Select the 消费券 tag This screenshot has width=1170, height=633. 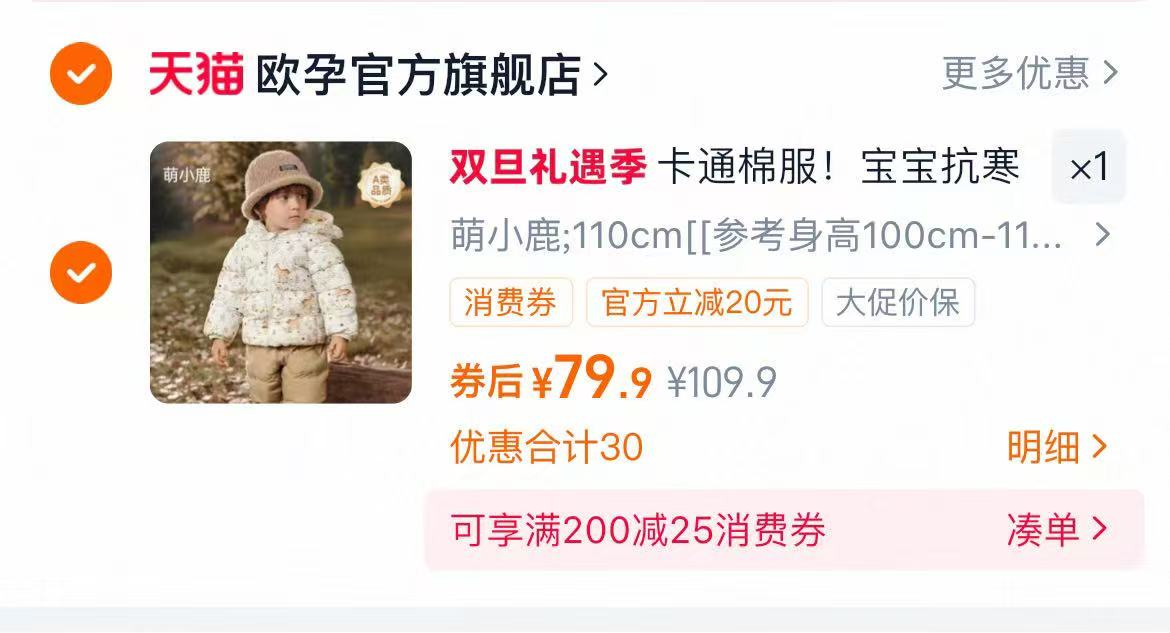pyautogui.click(x=510, y=302)
